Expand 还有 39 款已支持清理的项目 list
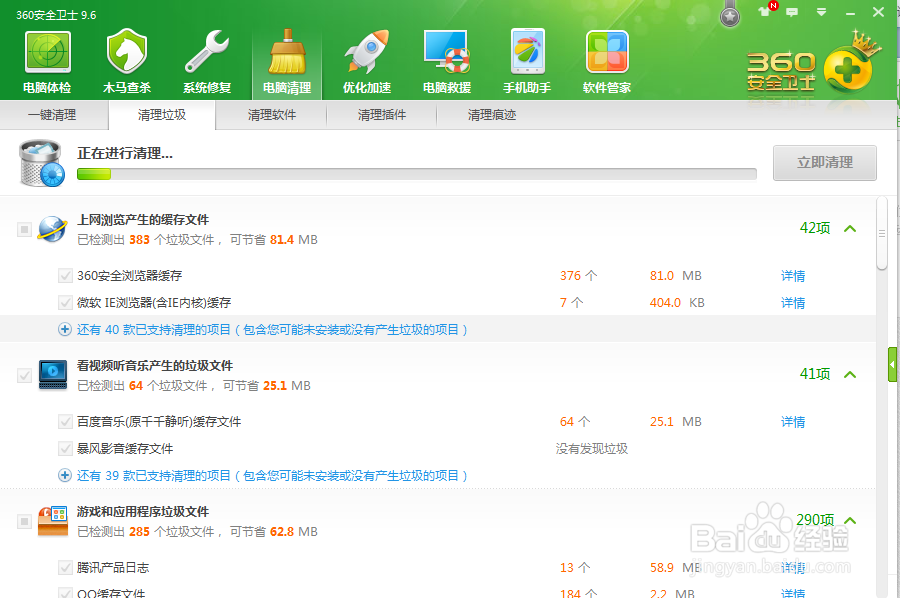The image size is (900, 598). click(272, 475)
